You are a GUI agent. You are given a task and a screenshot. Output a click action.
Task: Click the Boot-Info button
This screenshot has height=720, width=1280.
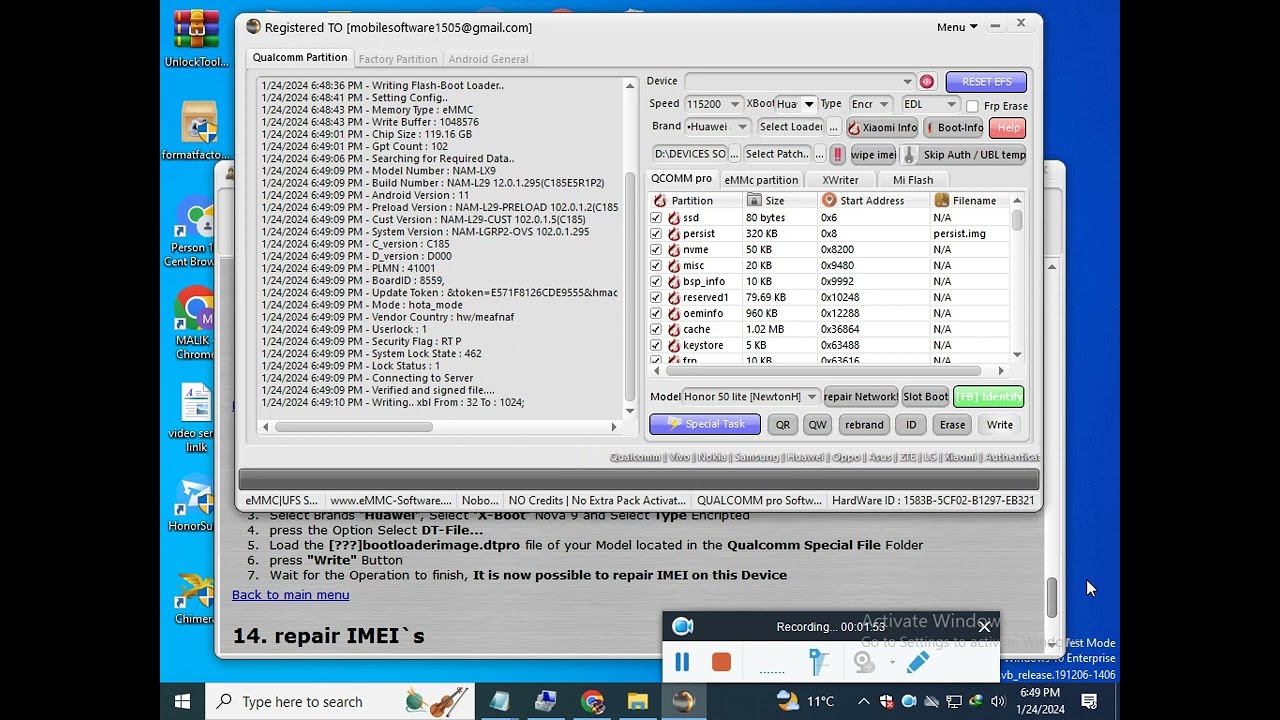pyautogui.click(x=955, y=128)
